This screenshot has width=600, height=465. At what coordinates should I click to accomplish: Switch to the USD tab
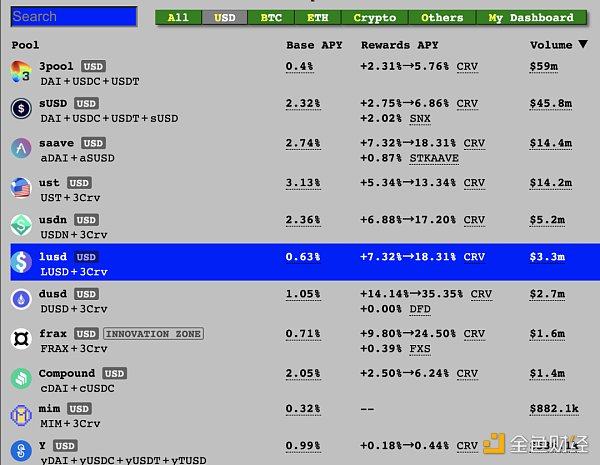(x=225, y=18)
